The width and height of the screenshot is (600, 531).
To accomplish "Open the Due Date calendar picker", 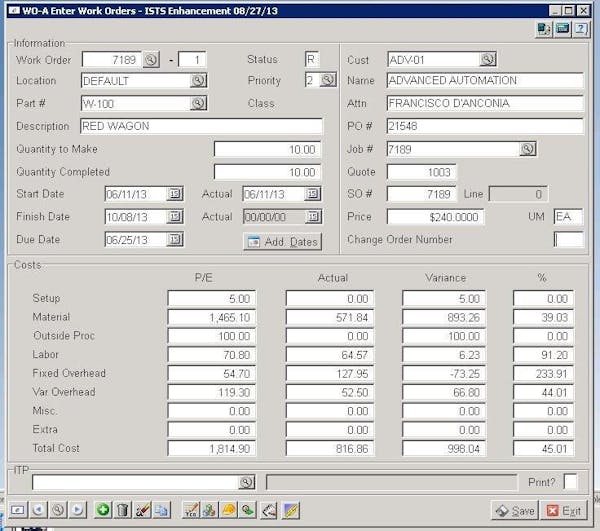I will tap(175, 240).
